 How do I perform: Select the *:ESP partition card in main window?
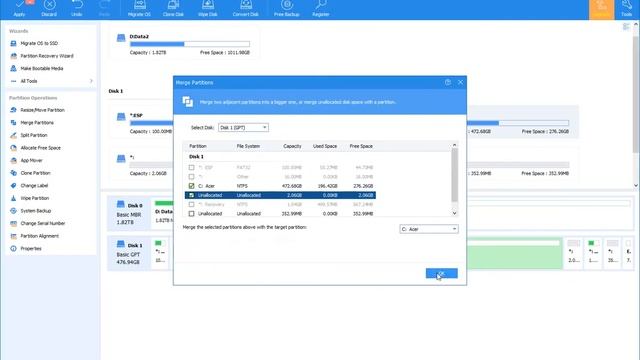click(141, 123)
